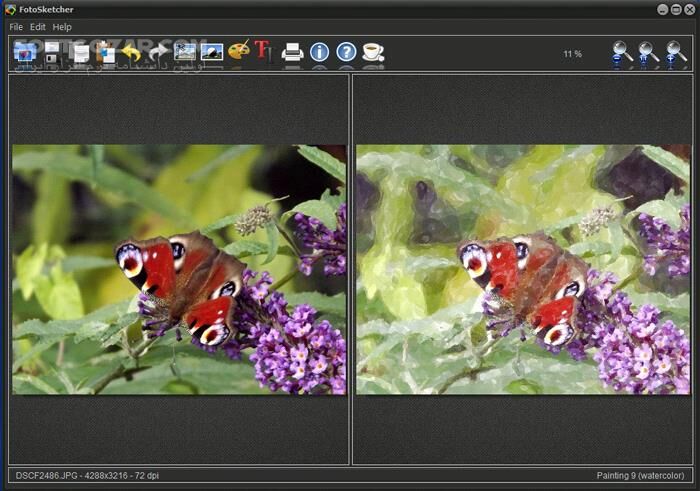Image resolution: width=700 pixels, height=491 pixels.
Task: Open the File menu
Action: click(16, 27)
